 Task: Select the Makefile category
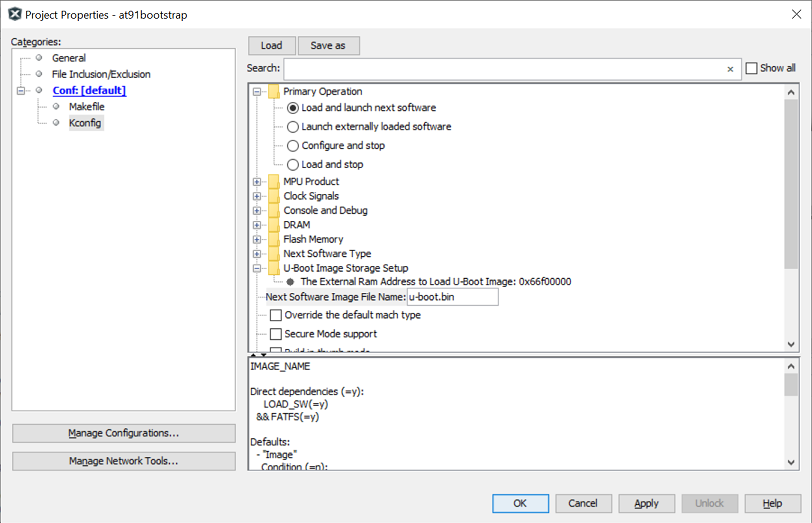pyautogui.click(x=86, y=107)
